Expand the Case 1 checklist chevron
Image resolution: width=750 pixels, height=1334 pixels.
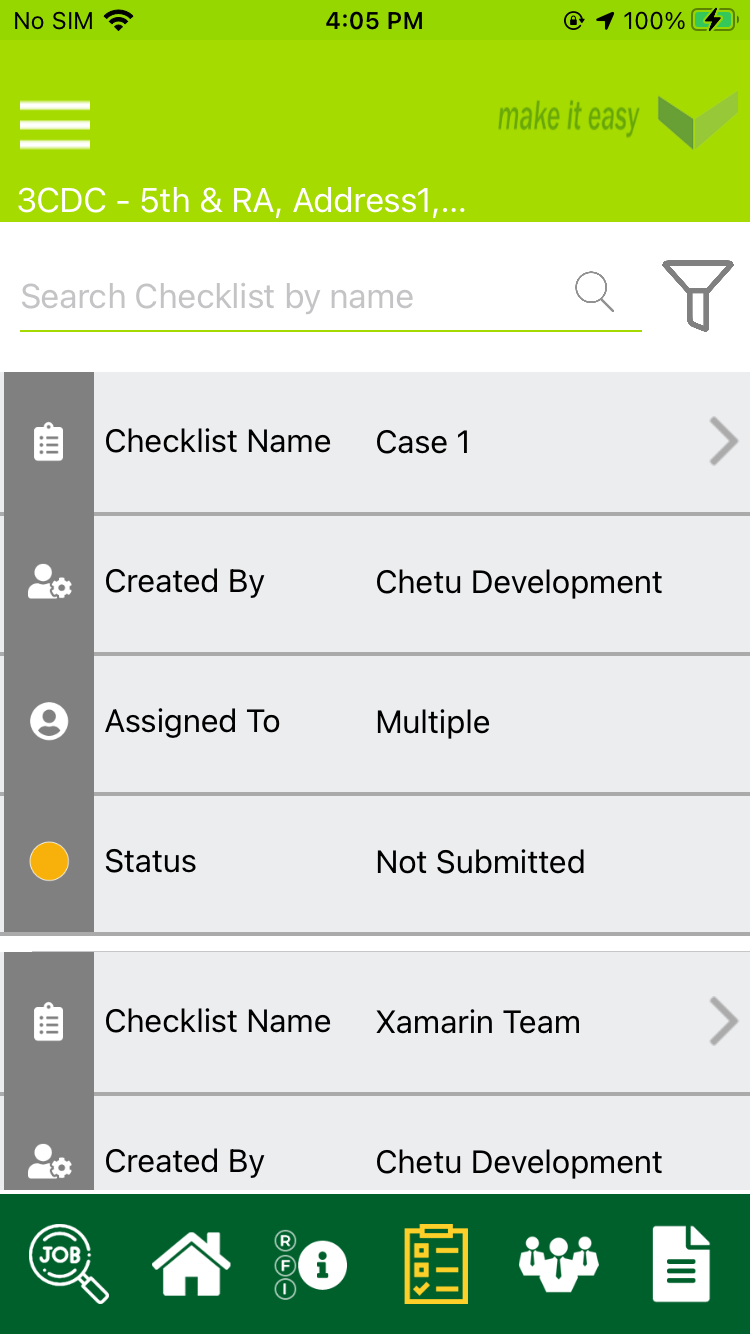point(723,442)
